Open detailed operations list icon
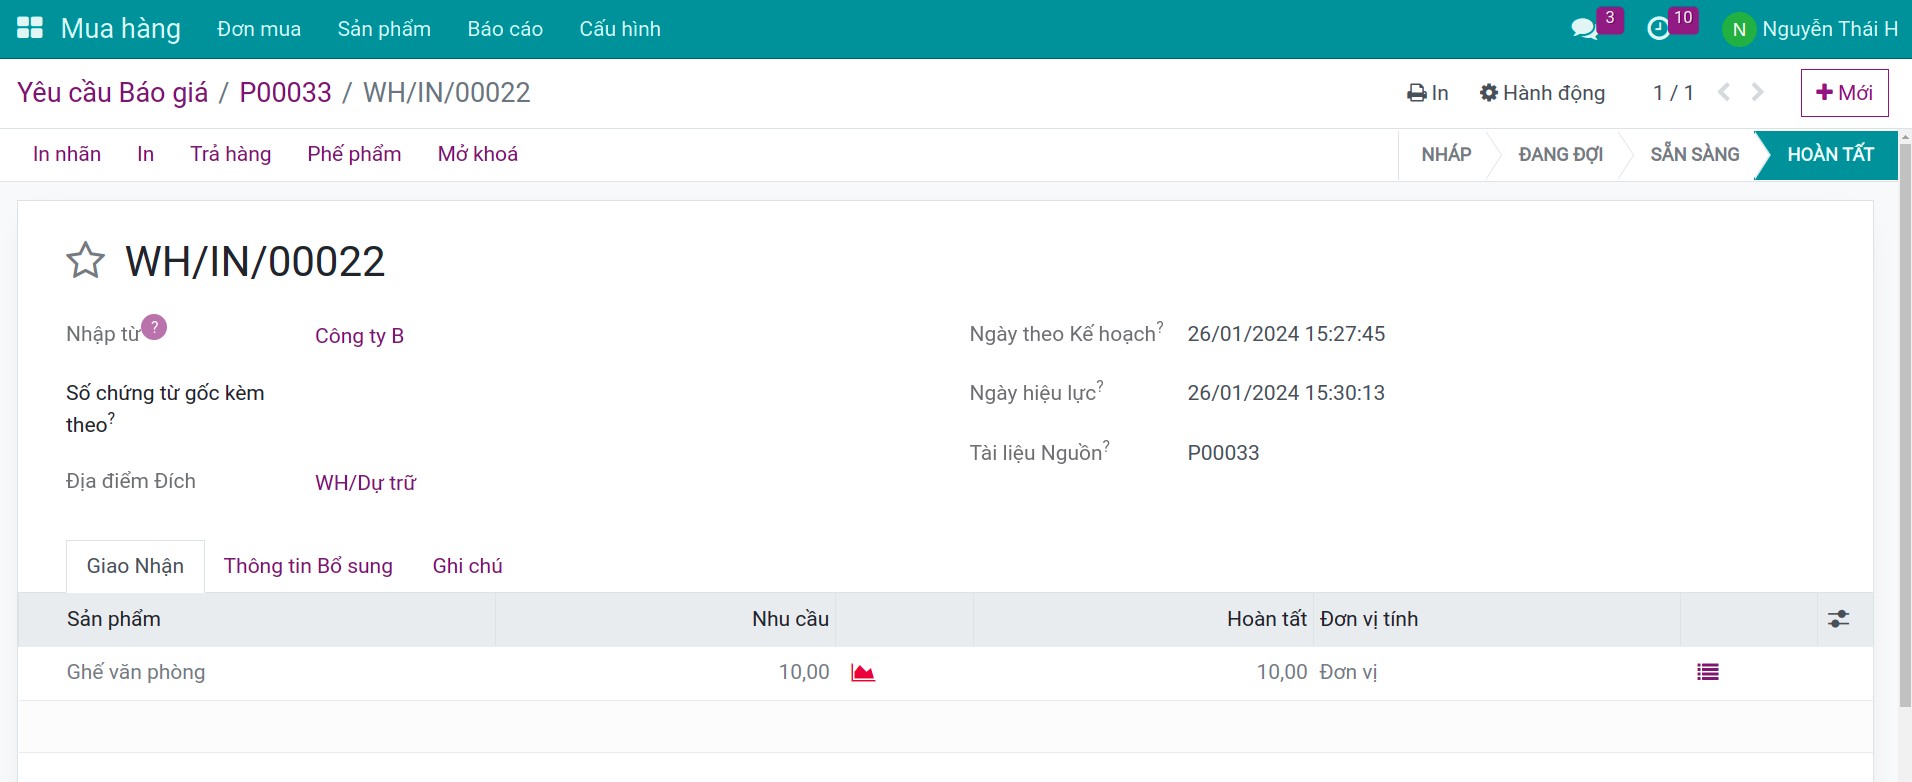This screenshot has height=782, width=1912. click(x=1708, y=673)
